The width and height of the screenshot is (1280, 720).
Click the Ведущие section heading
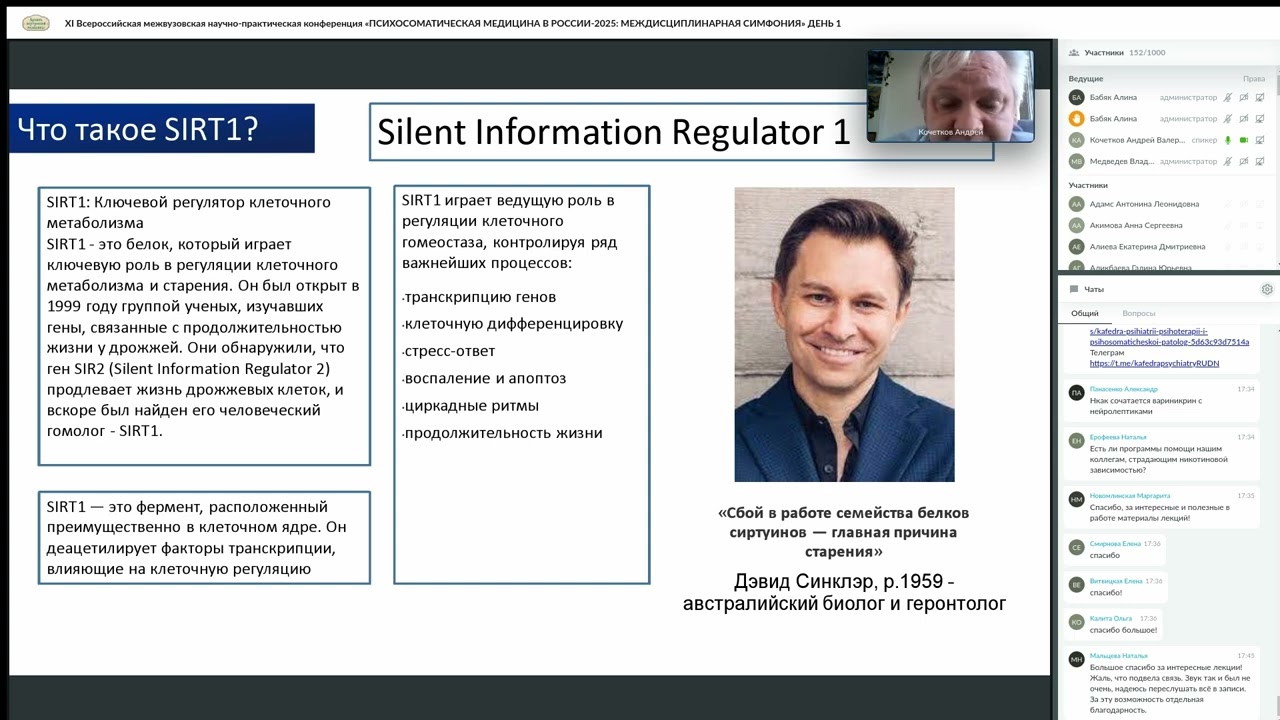[x=1086, y=78]
